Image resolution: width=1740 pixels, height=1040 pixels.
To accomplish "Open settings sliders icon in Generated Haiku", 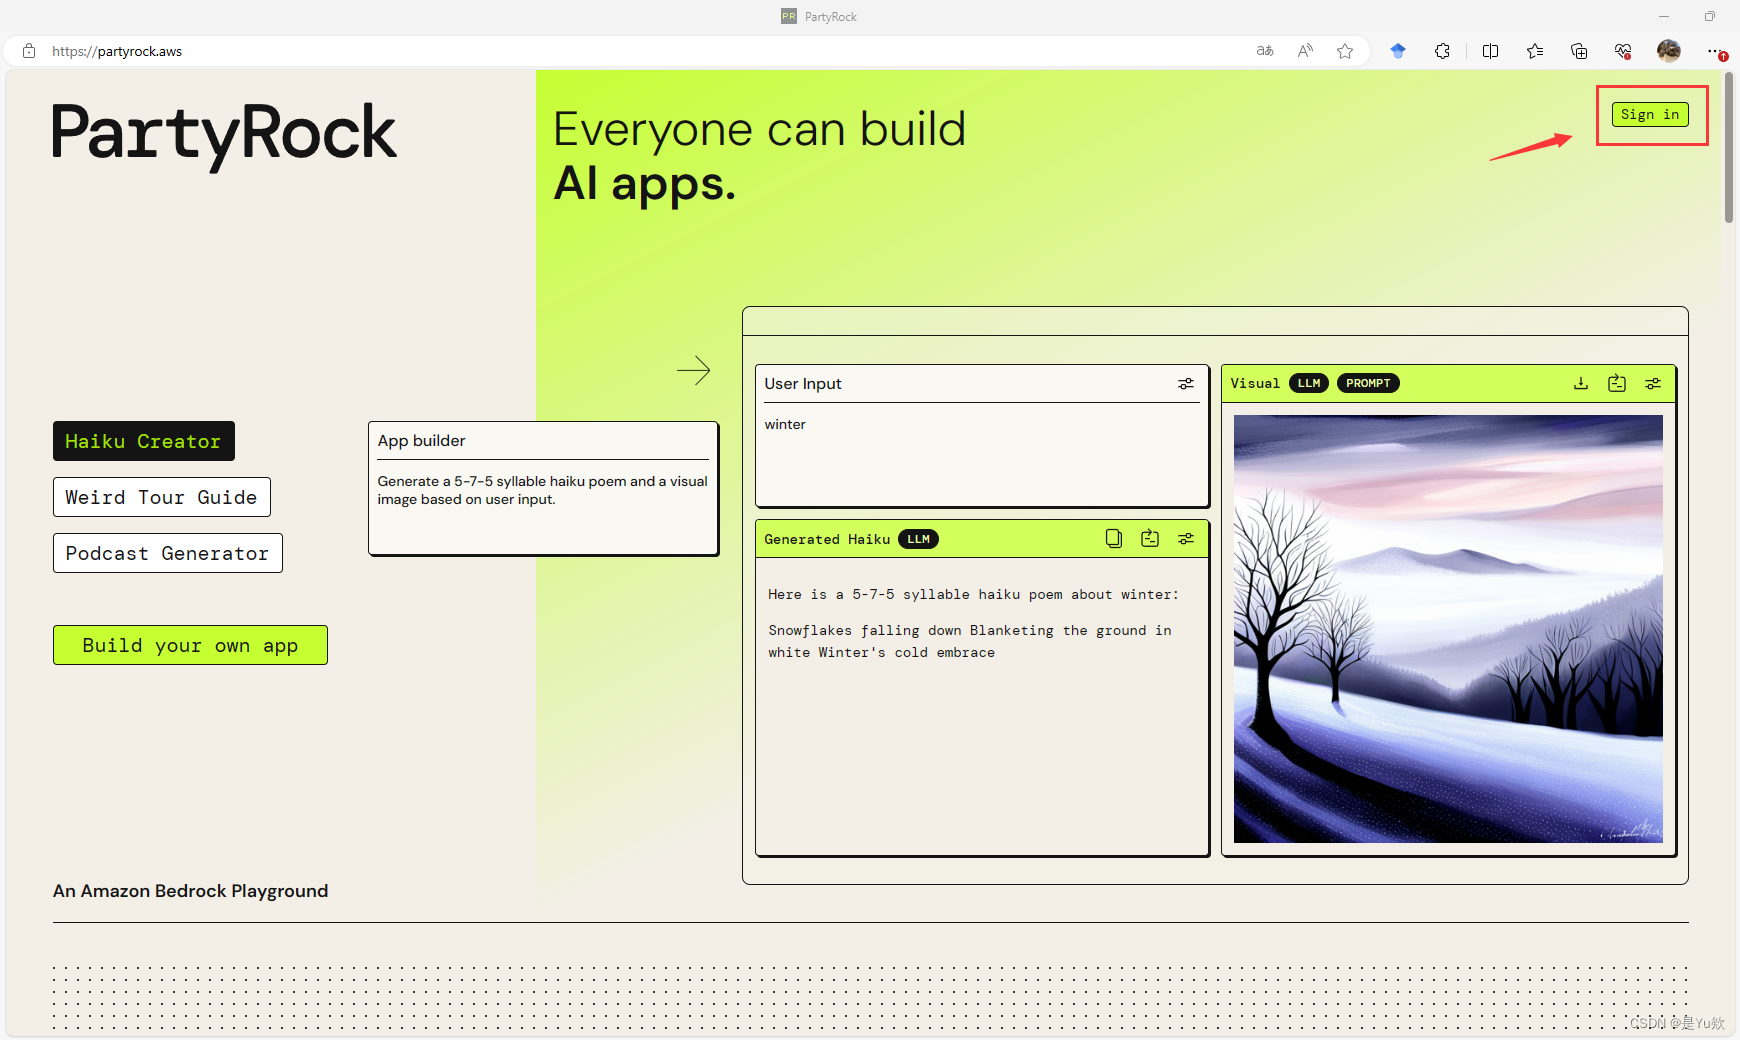I will pyautogui.click(x=1186, y=539).
